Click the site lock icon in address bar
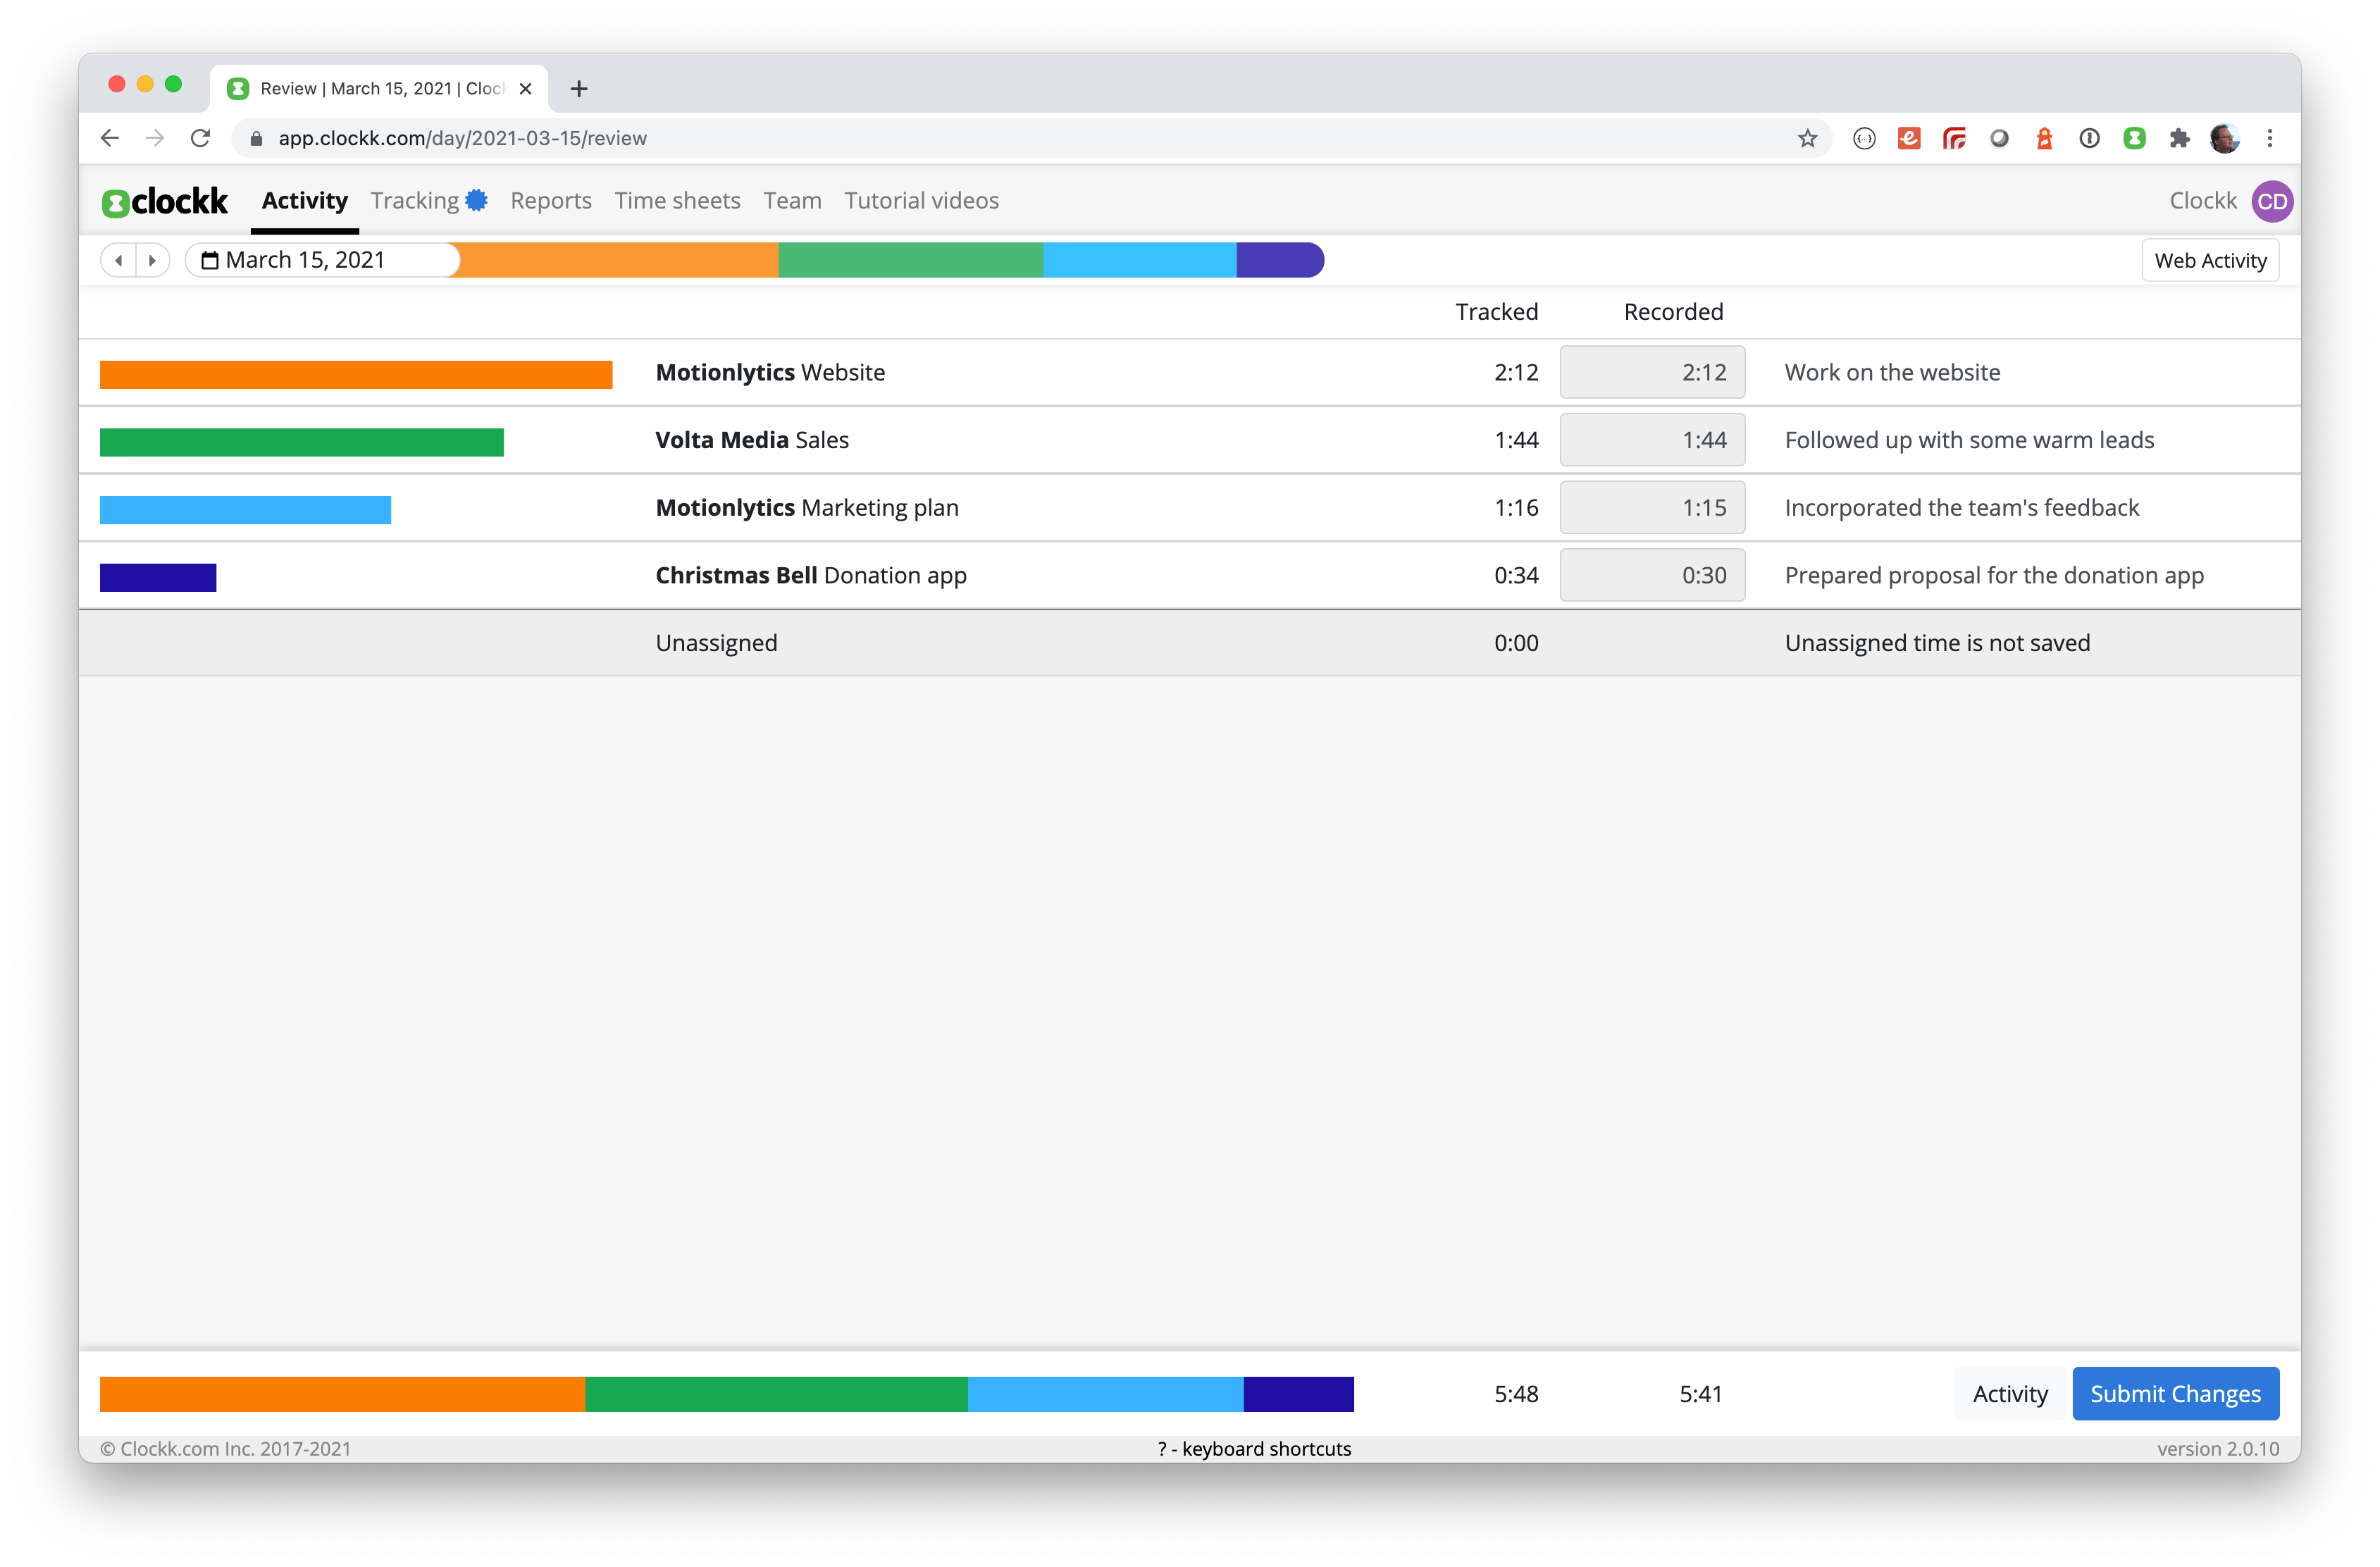2380x1567 pixels. pyautogui.click(x=256, y=138)
